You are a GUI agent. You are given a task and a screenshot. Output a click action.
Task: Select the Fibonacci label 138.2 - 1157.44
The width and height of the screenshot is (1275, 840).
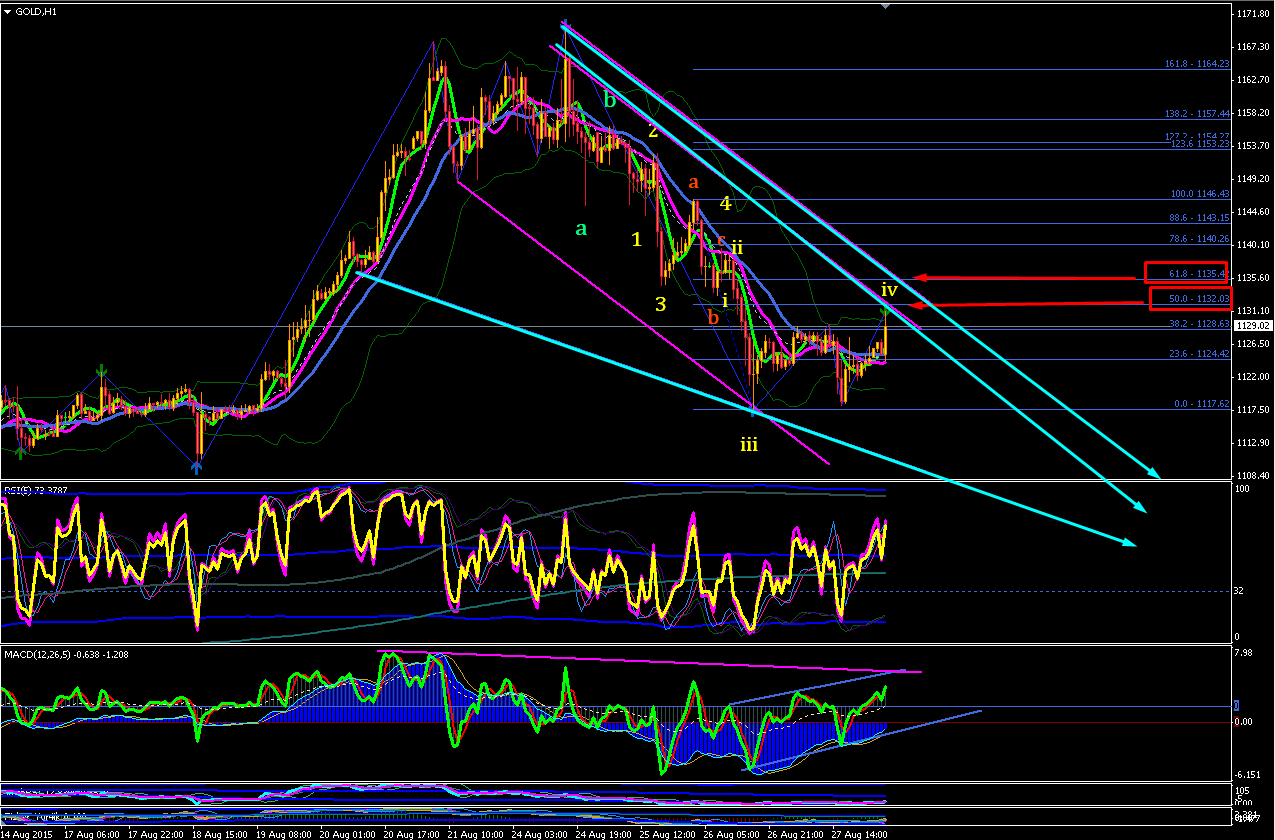click(1197, 114)
